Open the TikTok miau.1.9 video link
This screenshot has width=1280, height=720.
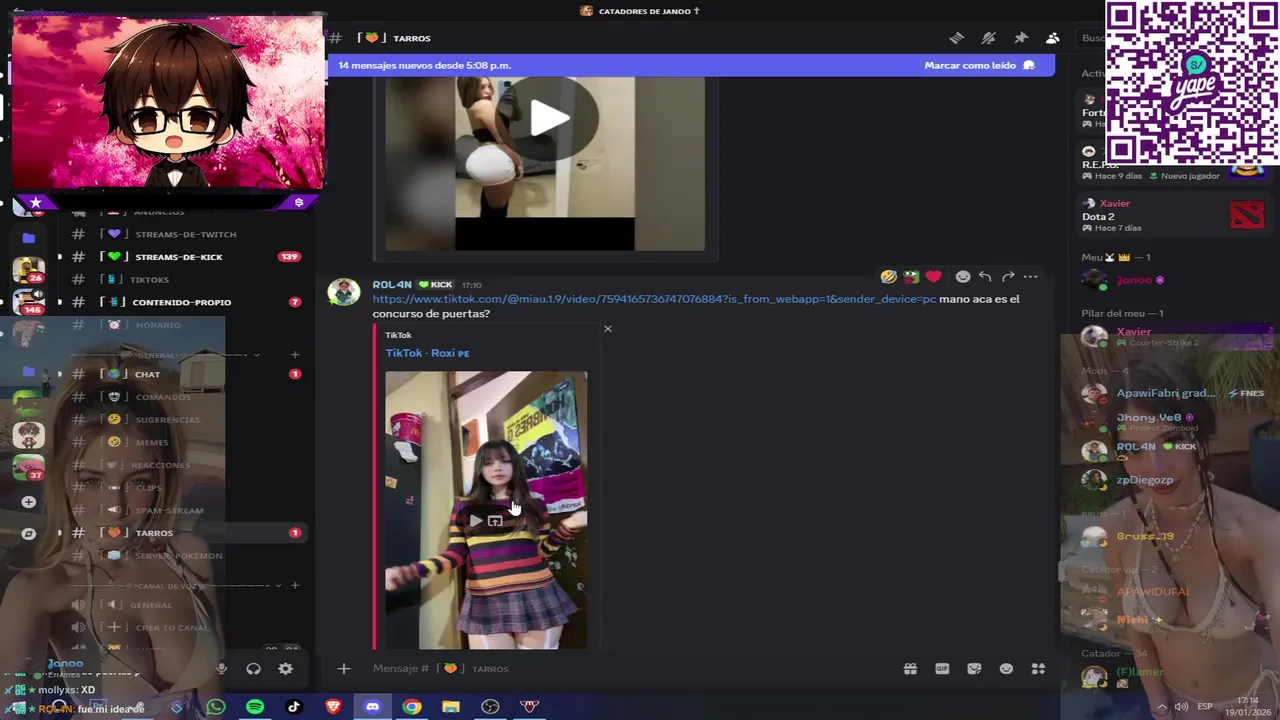pyautogui.click(x=654, y=299)
